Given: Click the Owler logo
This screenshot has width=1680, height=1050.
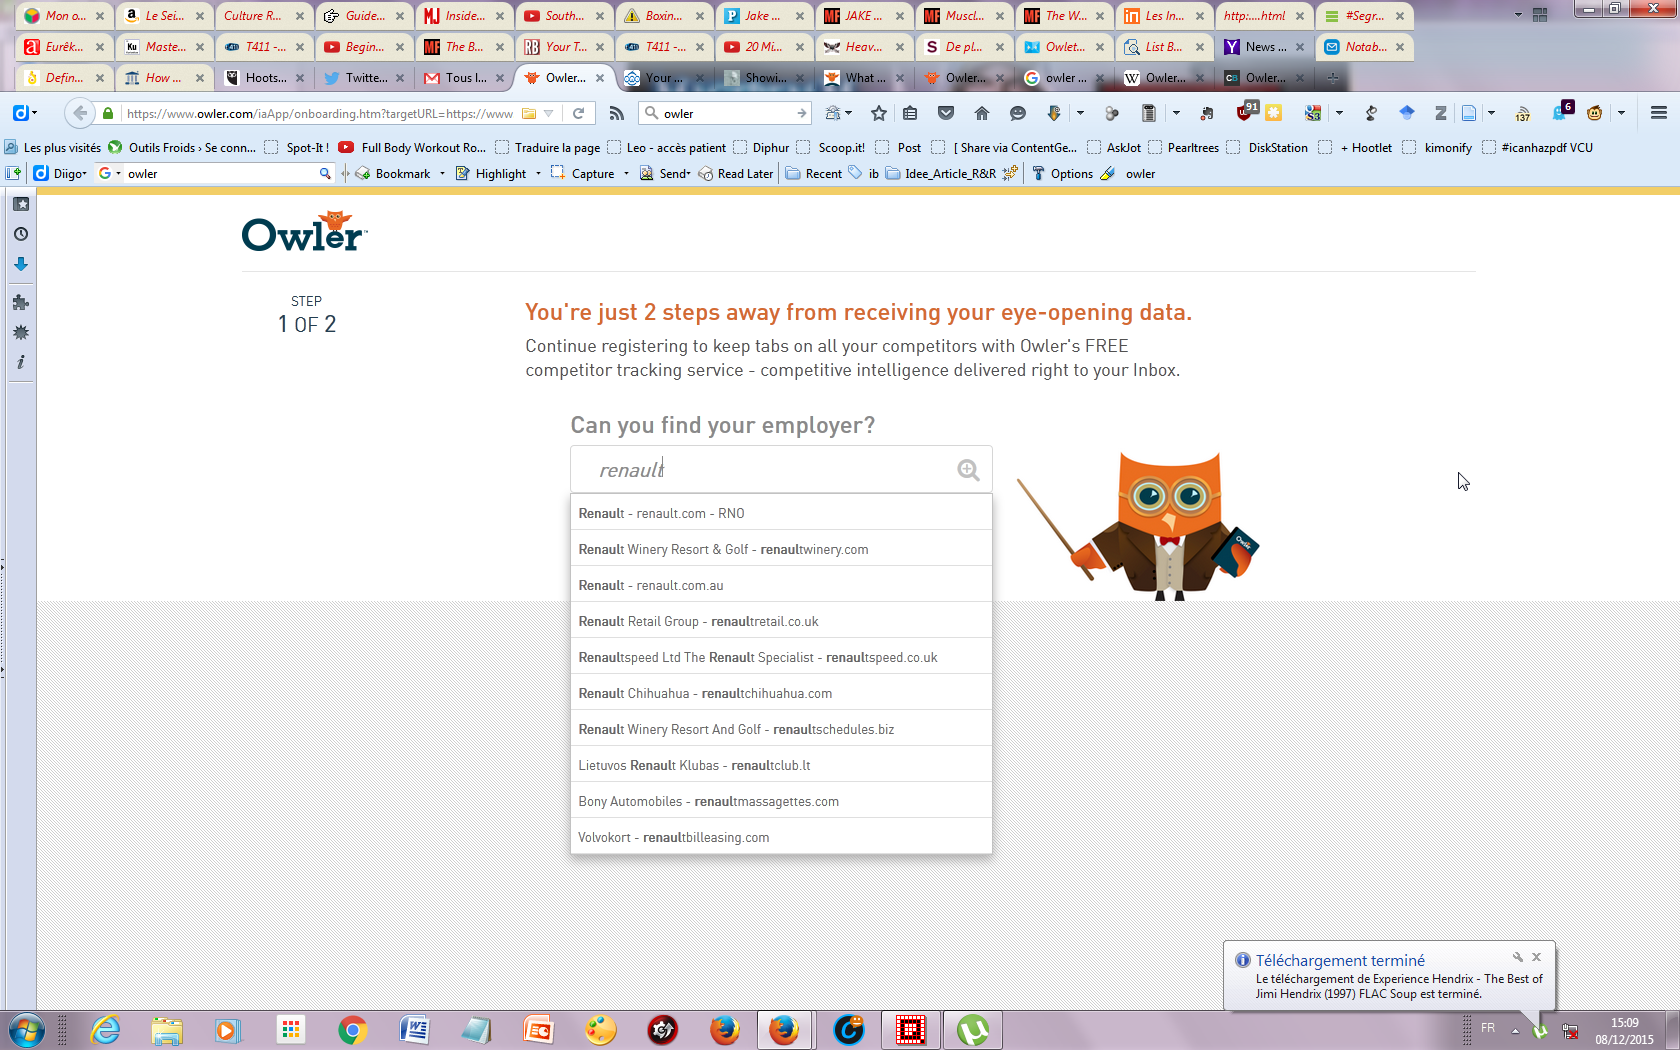Looking at the screenshot, I should click(304, 232).
